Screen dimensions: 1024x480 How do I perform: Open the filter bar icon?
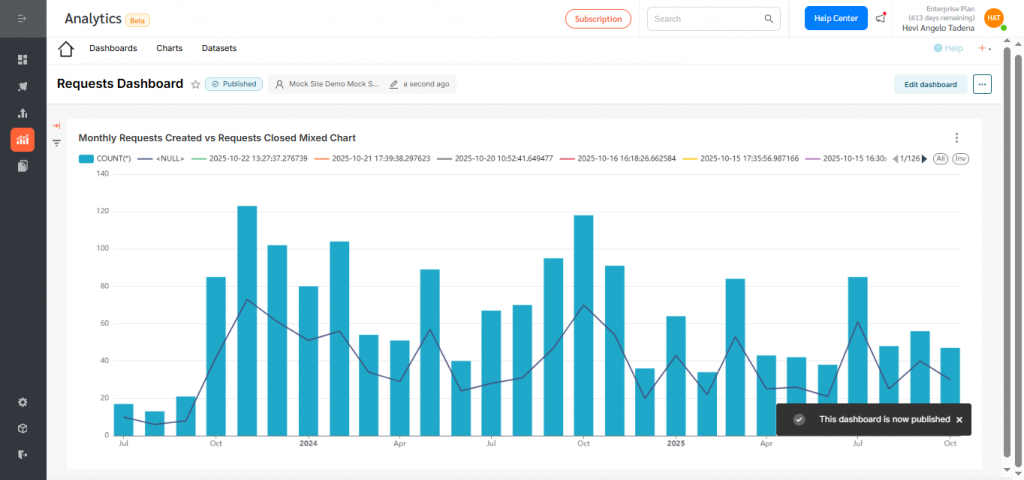[x=57, y=143]
